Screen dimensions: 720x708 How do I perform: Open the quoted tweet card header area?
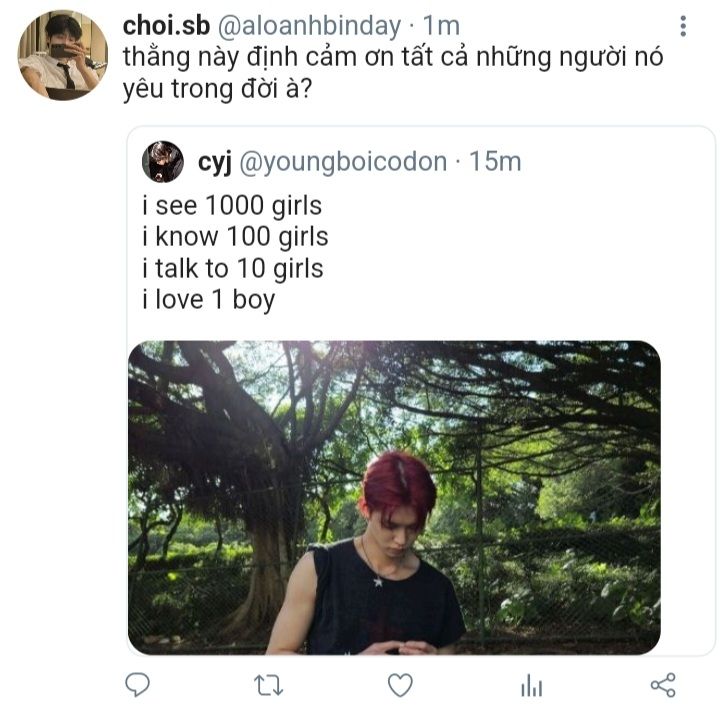click(x=332, y=162)
